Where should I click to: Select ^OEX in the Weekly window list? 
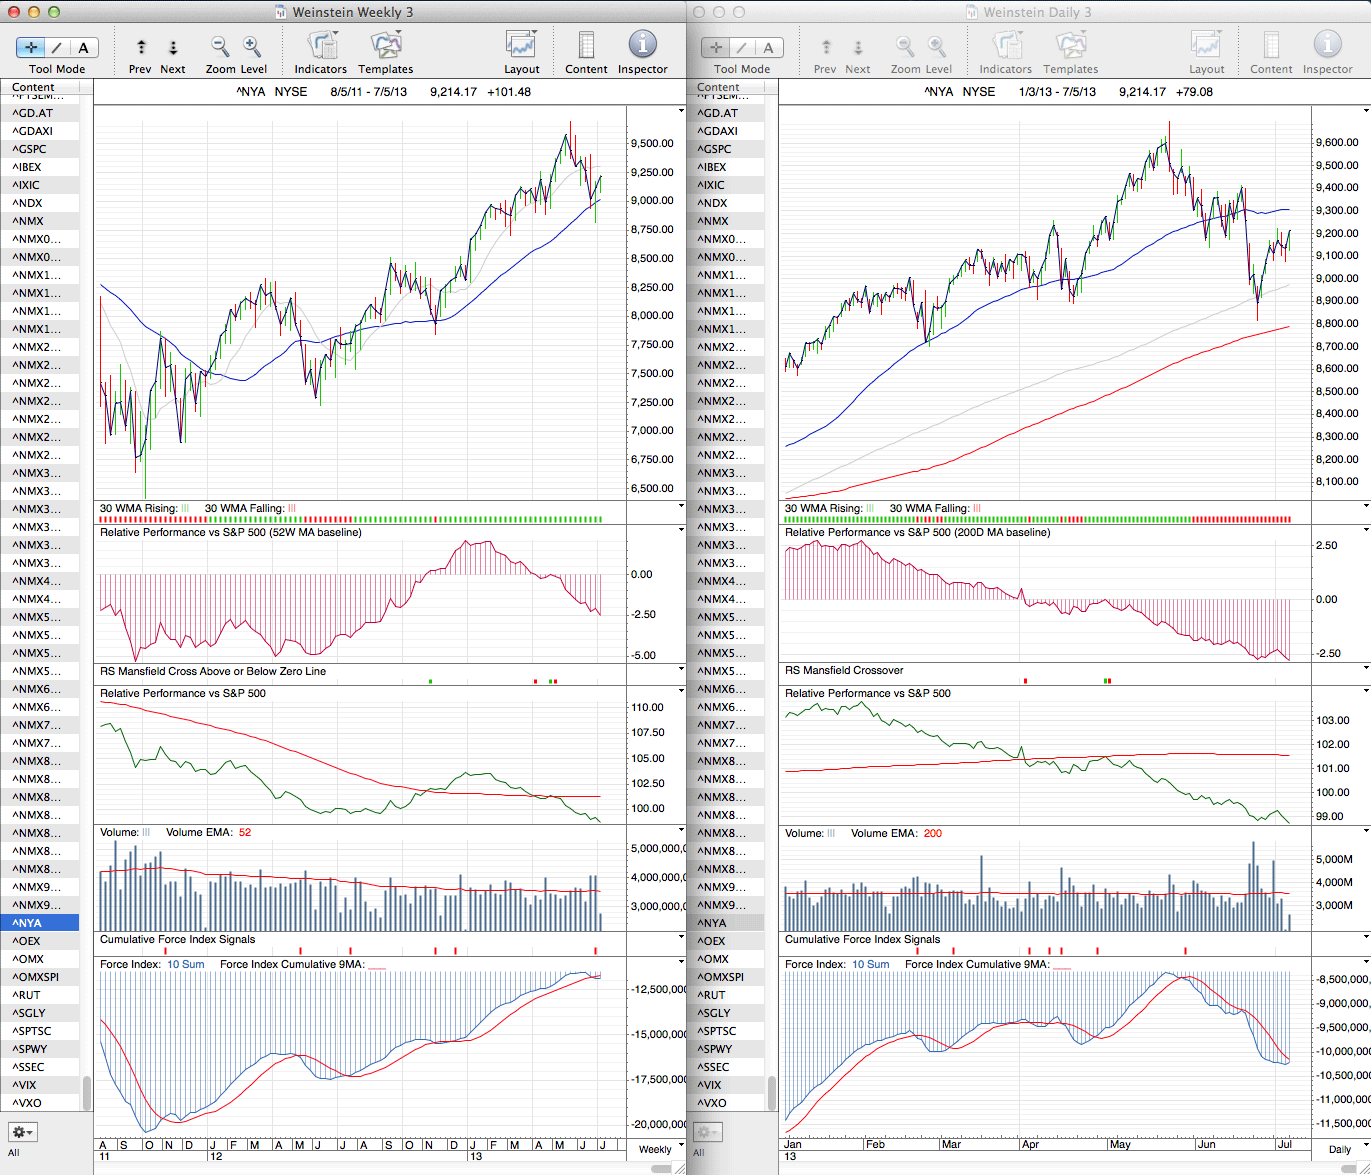click(x=40, y=941)
